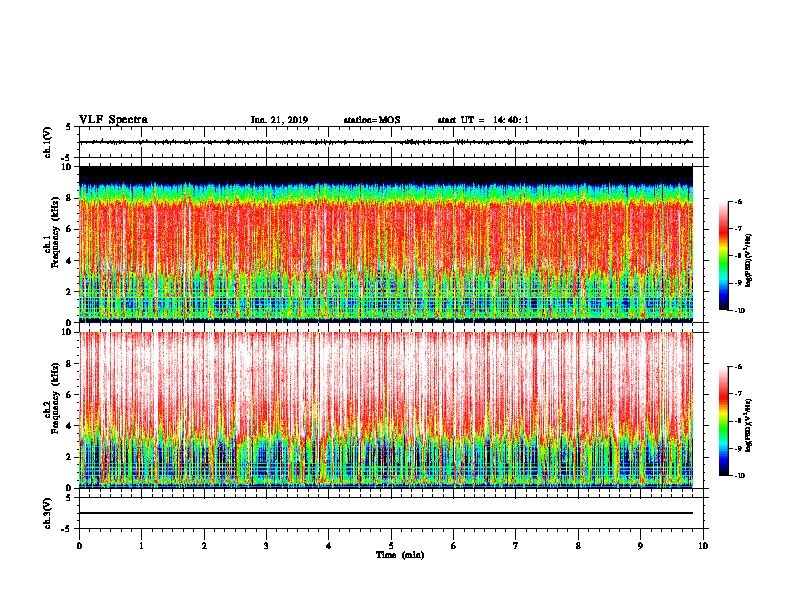This screenshot has width=792, height=612.
Task: Click time axis tick label "3"
Action: [266, 546]
